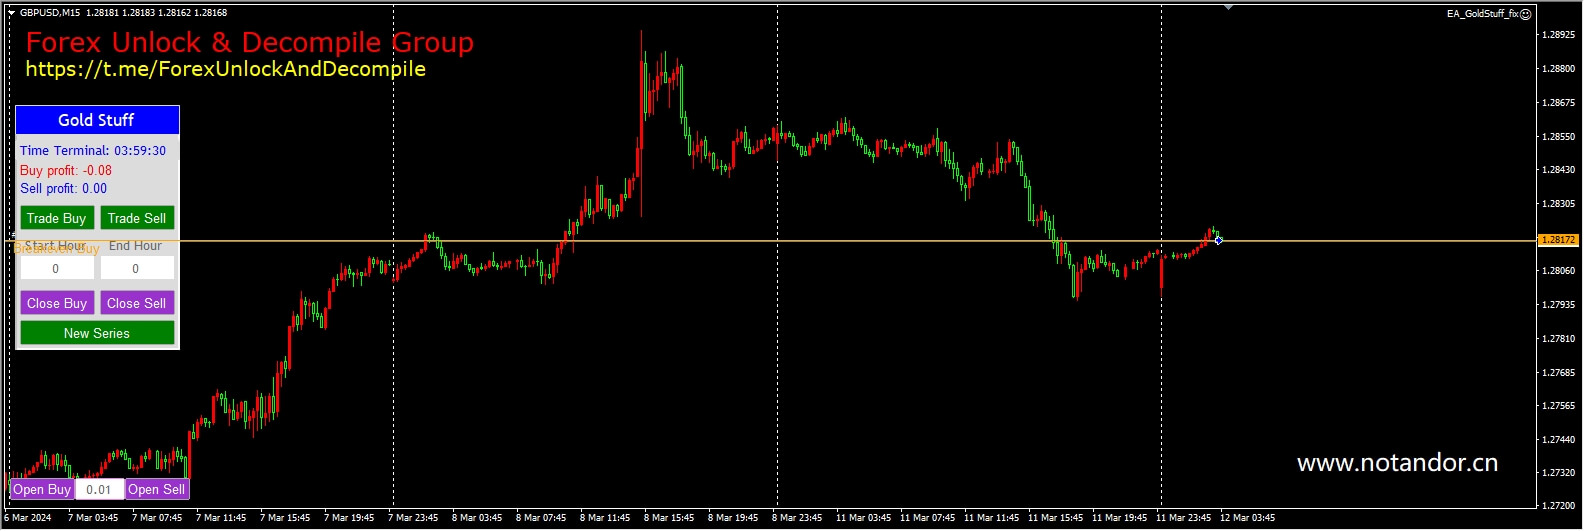Screen dimensions: 1584x531
Task: Click the 1.28675 price axis label
Action: [1558, 103]
